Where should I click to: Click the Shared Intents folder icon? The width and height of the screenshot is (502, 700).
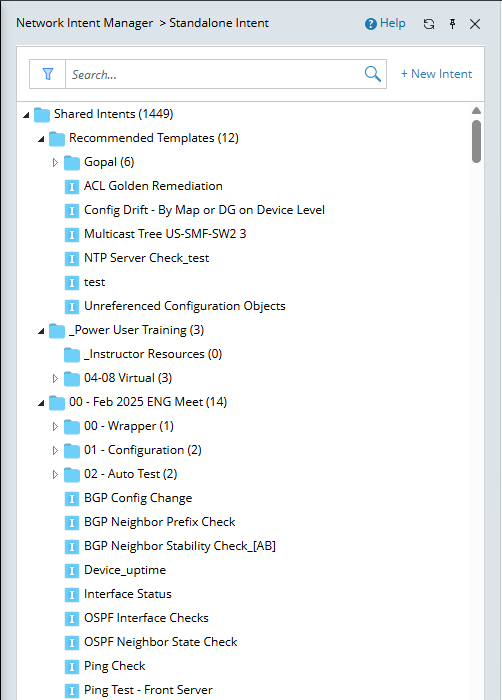click(x=42, y=115)
